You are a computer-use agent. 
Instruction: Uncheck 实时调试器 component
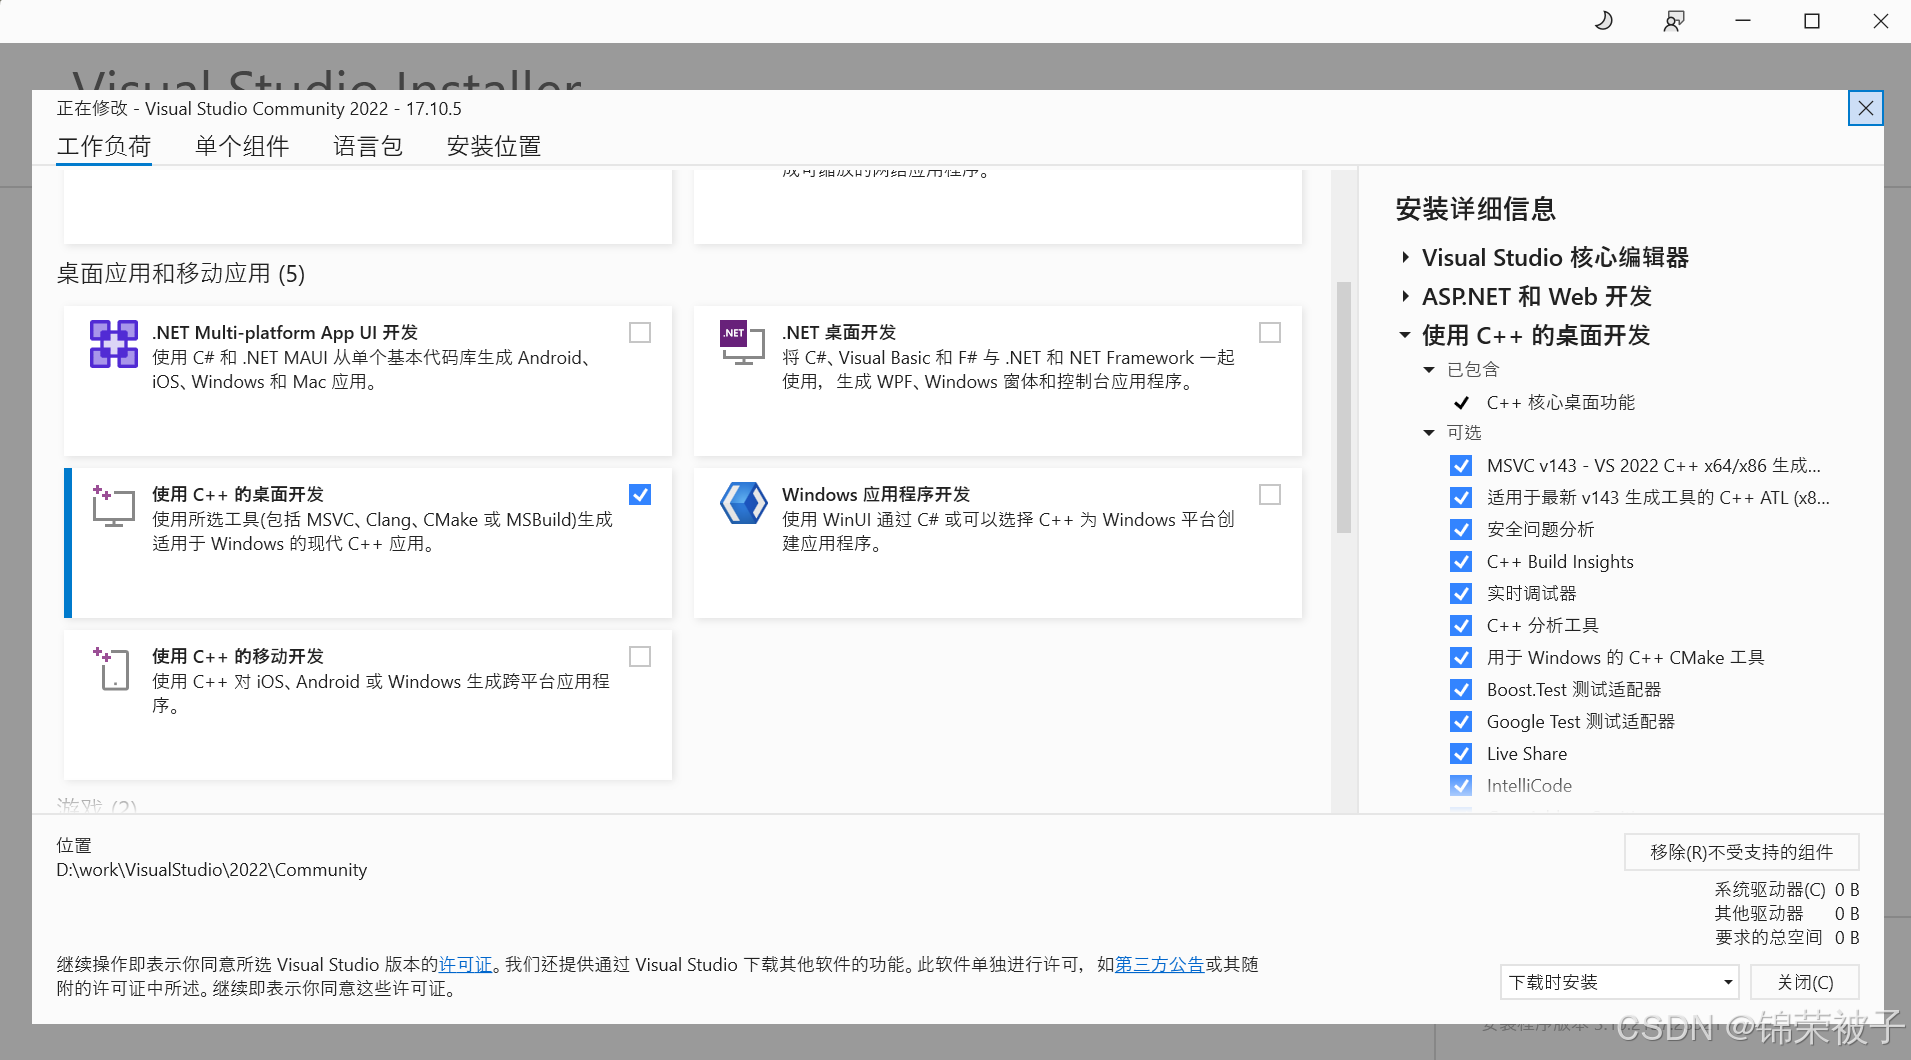click(1461, 594)
